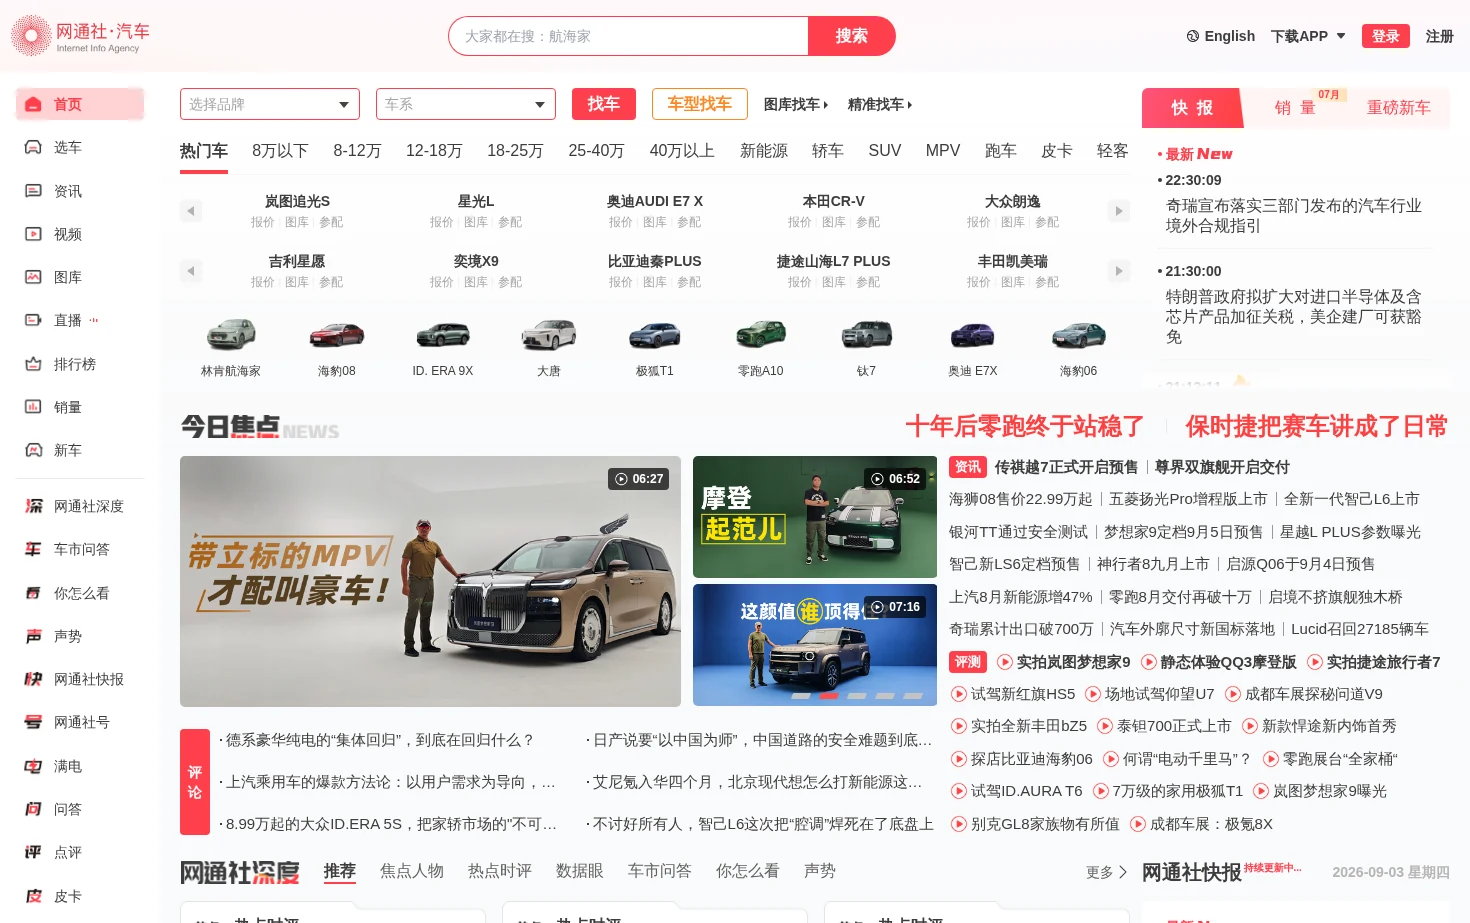This screenshot has height=923, width=1470.
Task: Click the 登录 login button
Action: coord(1385,36)
